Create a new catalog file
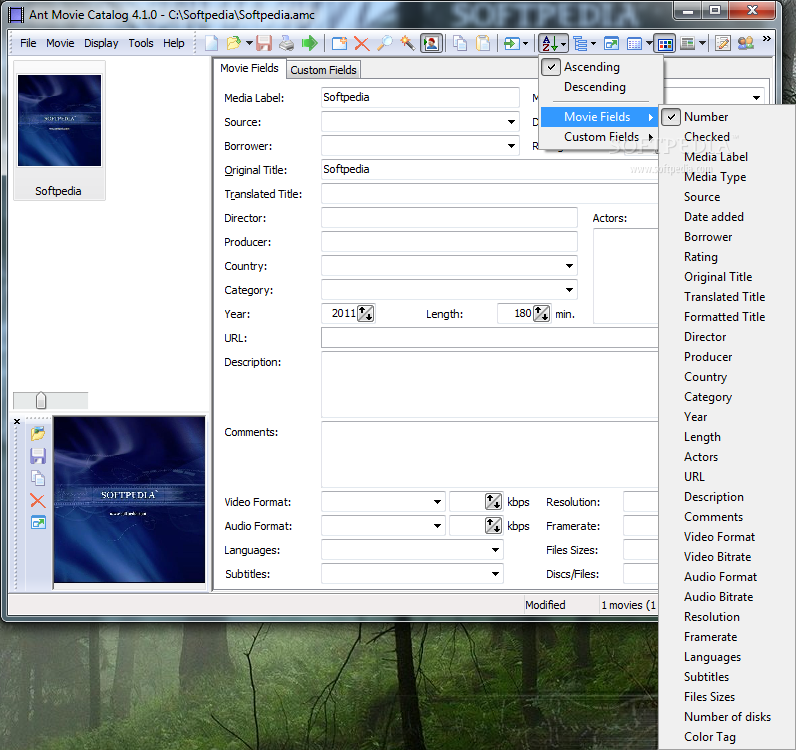The width and height of the screenshot is (796, 750). pyautogui.click(x=212, y=44)
